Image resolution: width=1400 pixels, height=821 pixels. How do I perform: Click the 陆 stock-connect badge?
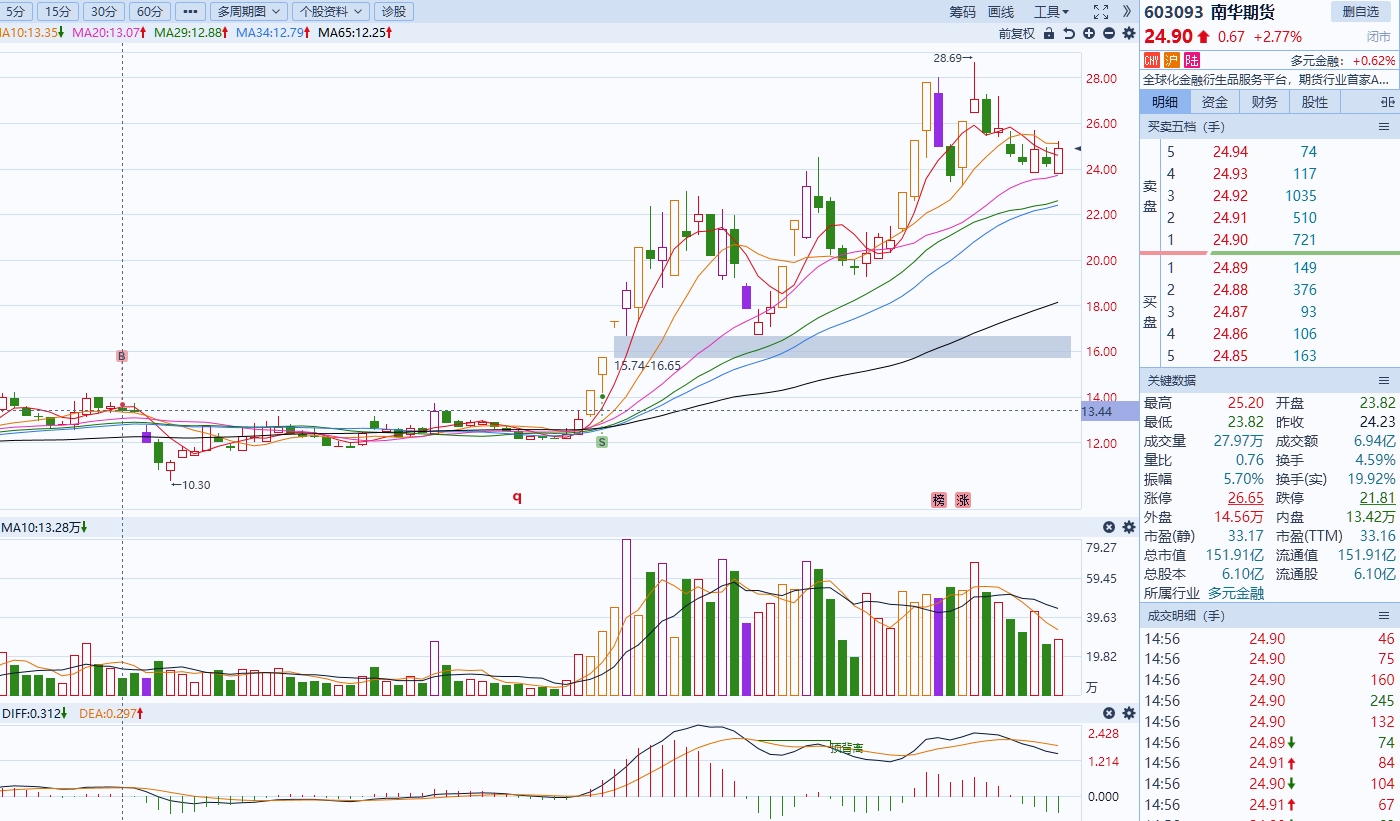click(x=1192, y=60)
